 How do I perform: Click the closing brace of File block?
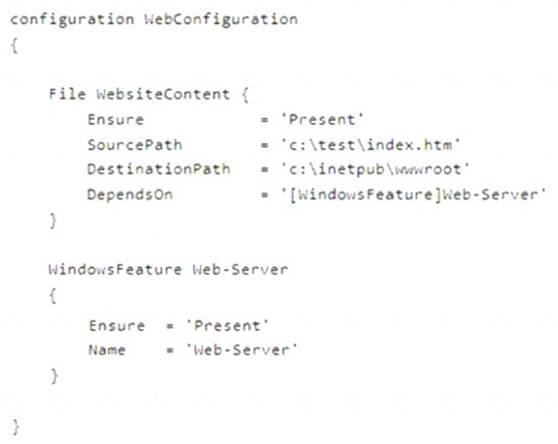(53, 221)
